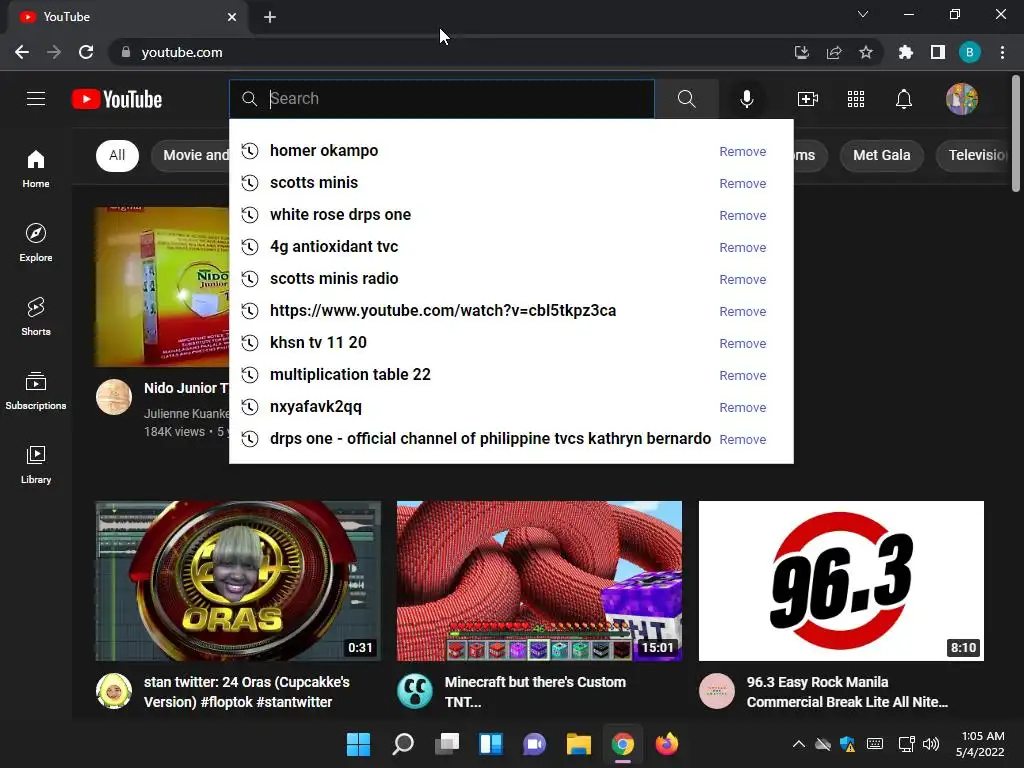Open the volume control in system tray
This screenshot has width=1024, height=768.
click(x=931, y=744)
